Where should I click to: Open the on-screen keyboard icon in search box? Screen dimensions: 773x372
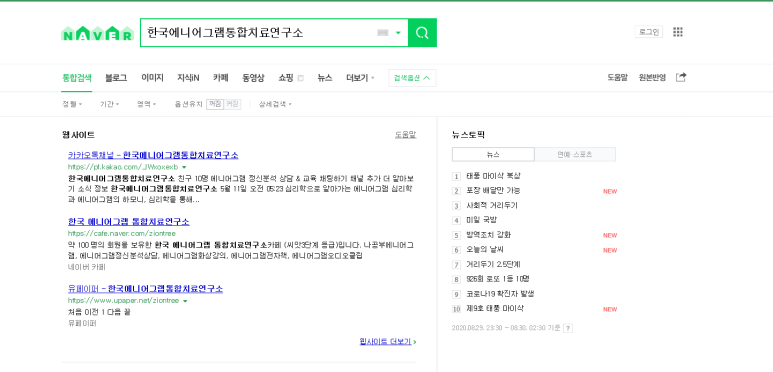point(383,33)
